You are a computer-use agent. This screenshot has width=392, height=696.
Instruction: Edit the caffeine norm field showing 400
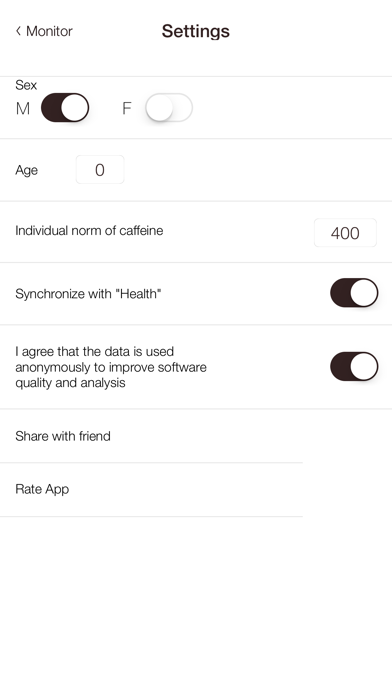click(x=345, y=233)
